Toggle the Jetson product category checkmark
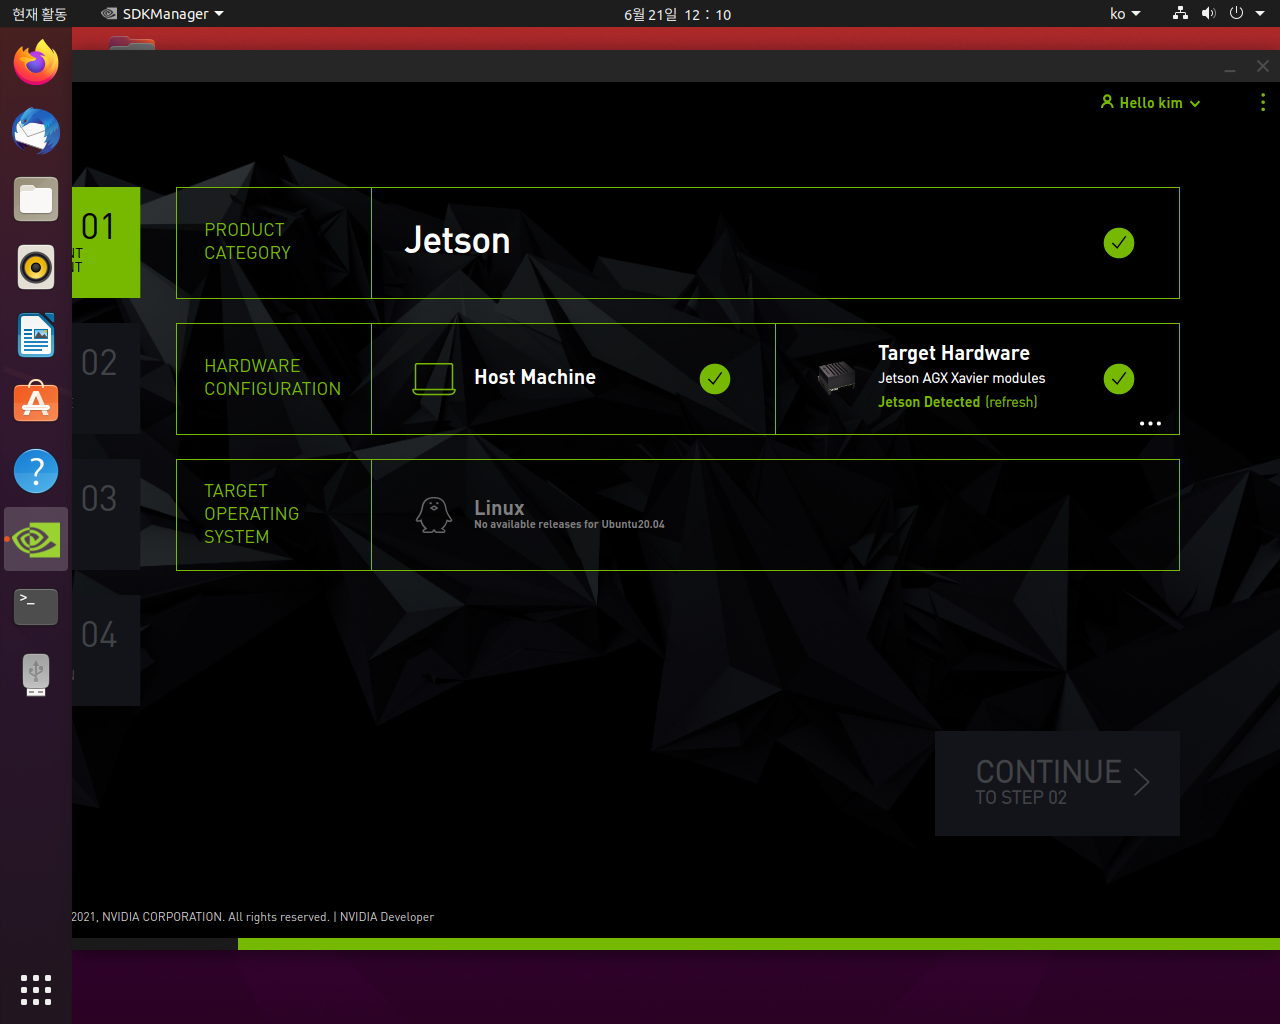Image resolution: width=1280 pixels, height=1024 pixels. [1119, 243]
